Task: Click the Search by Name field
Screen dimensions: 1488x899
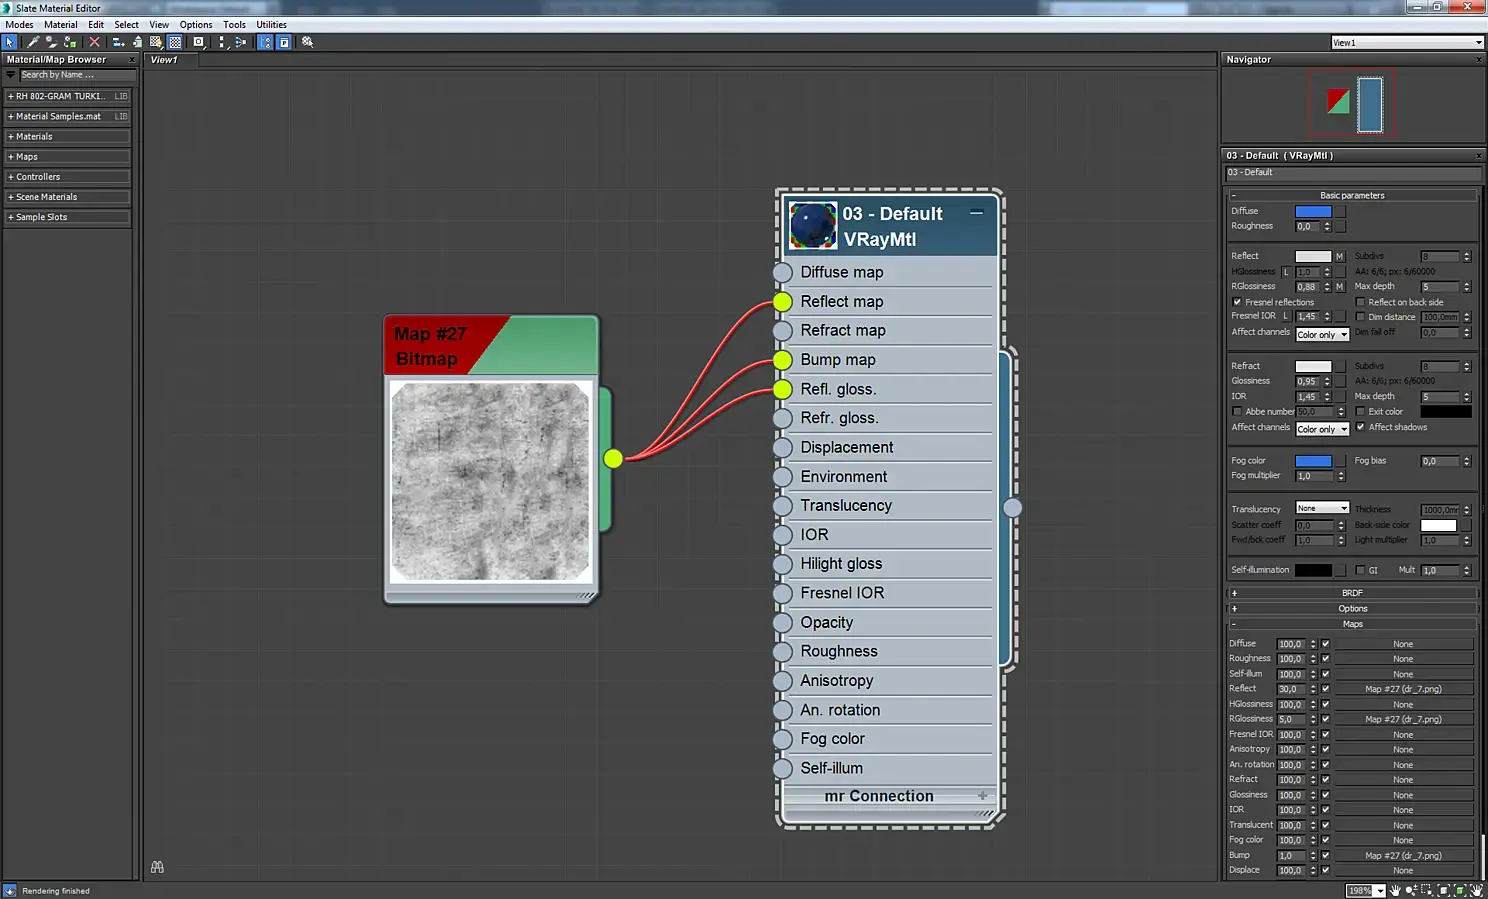Action: (x=77, y=75)
